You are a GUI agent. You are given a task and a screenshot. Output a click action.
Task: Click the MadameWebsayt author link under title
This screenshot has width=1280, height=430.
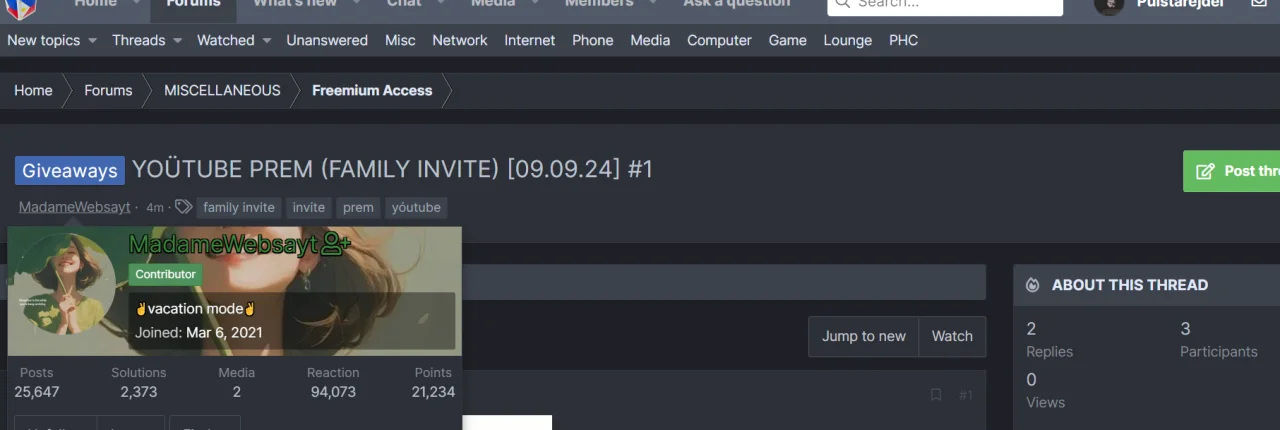74,207
